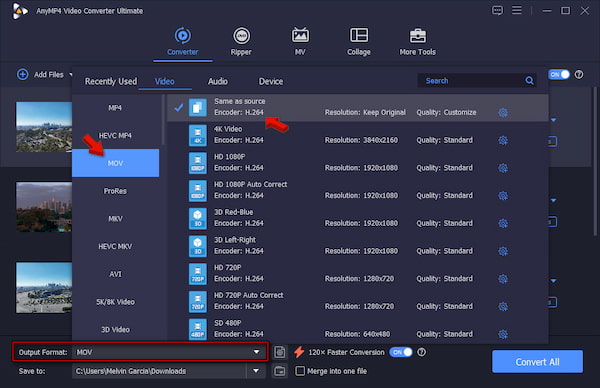This screenshot has height=388, width=600.
Task: Open the Ripper module
Action: (241, 41)
